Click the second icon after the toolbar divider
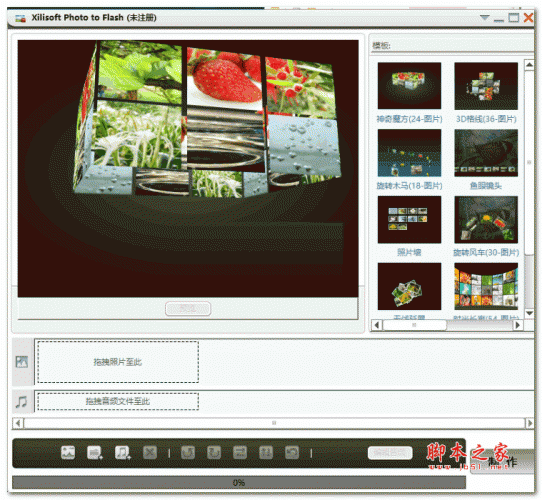 coord(214,452)
